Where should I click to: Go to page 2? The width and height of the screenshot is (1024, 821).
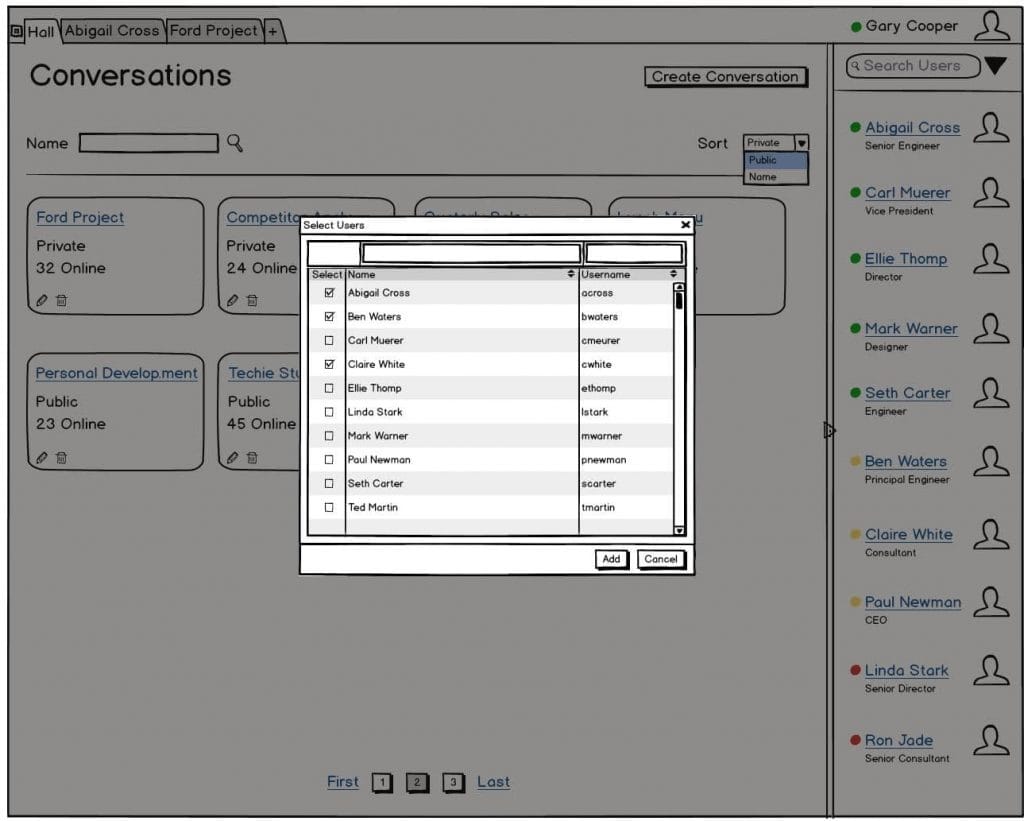tap(417, 782)
